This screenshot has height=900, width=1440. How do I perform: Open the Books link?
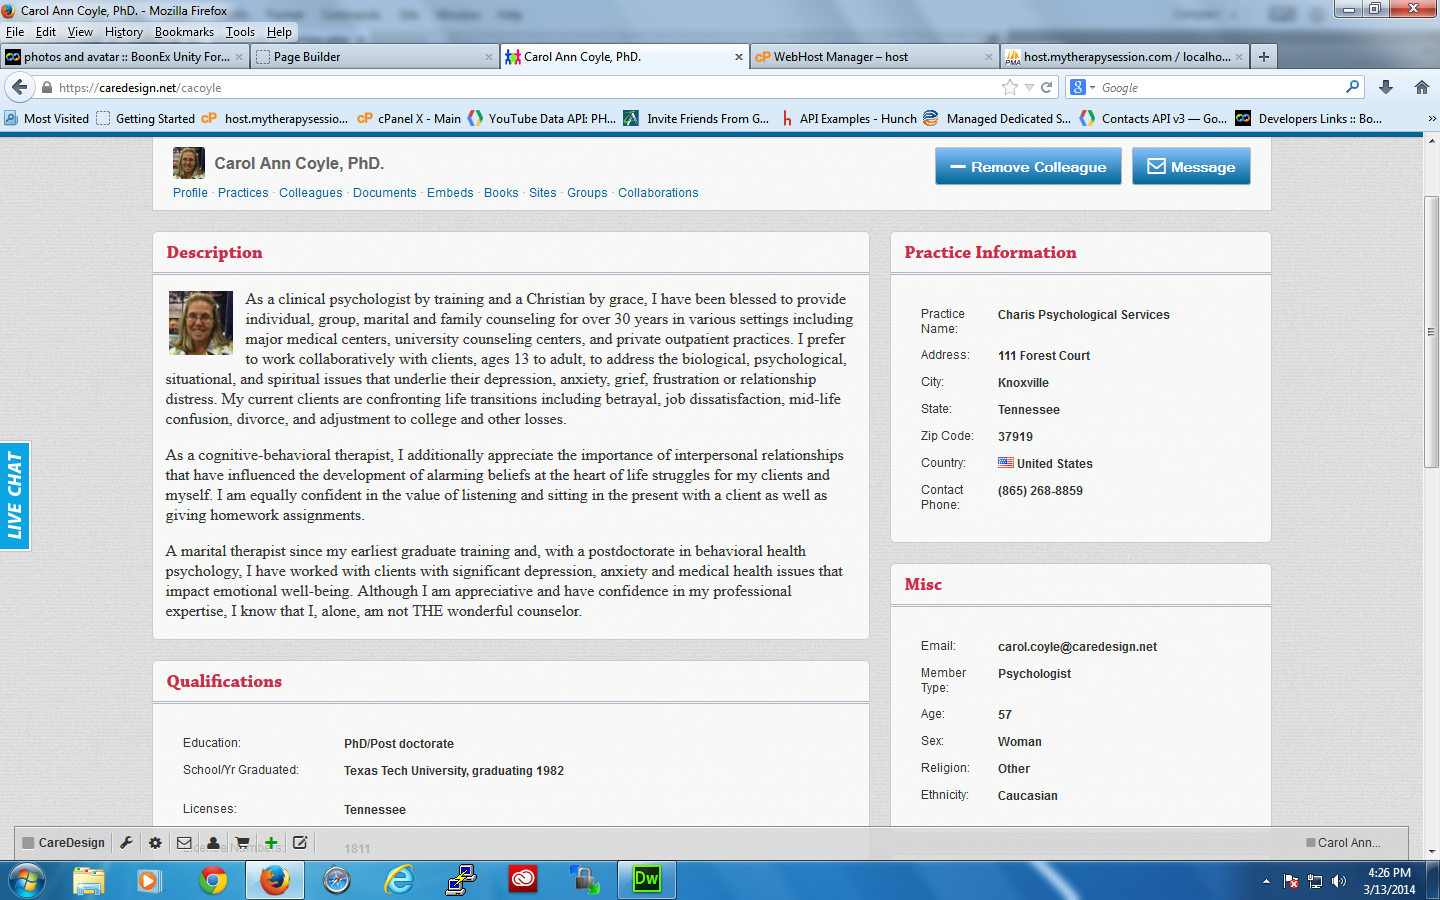point(501,193)
